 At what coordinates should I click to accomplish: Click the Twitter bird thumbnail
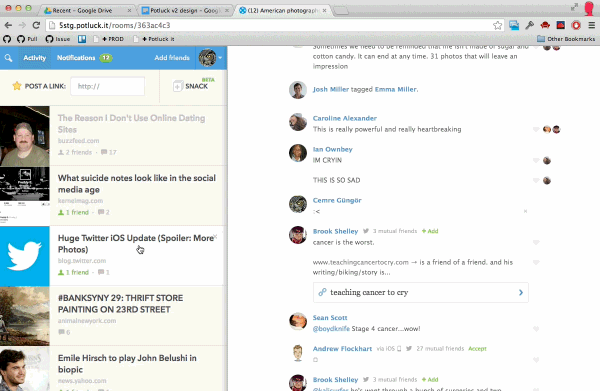(x=24, y=256)
